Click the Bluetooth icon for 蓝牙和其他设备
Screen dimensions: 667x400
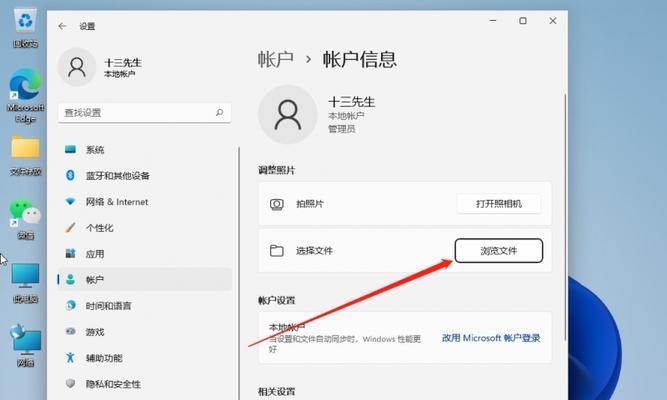71,175
